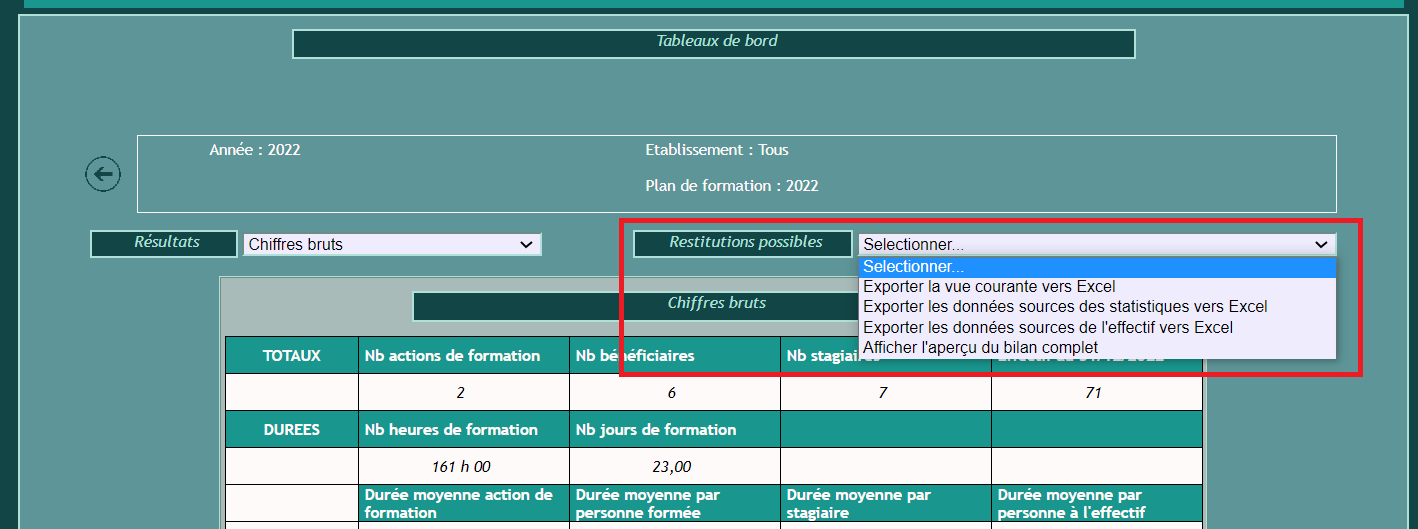Click the 'TOTAUX' row header
This screenshot has height=529, width=1418.
click(292, 356)
